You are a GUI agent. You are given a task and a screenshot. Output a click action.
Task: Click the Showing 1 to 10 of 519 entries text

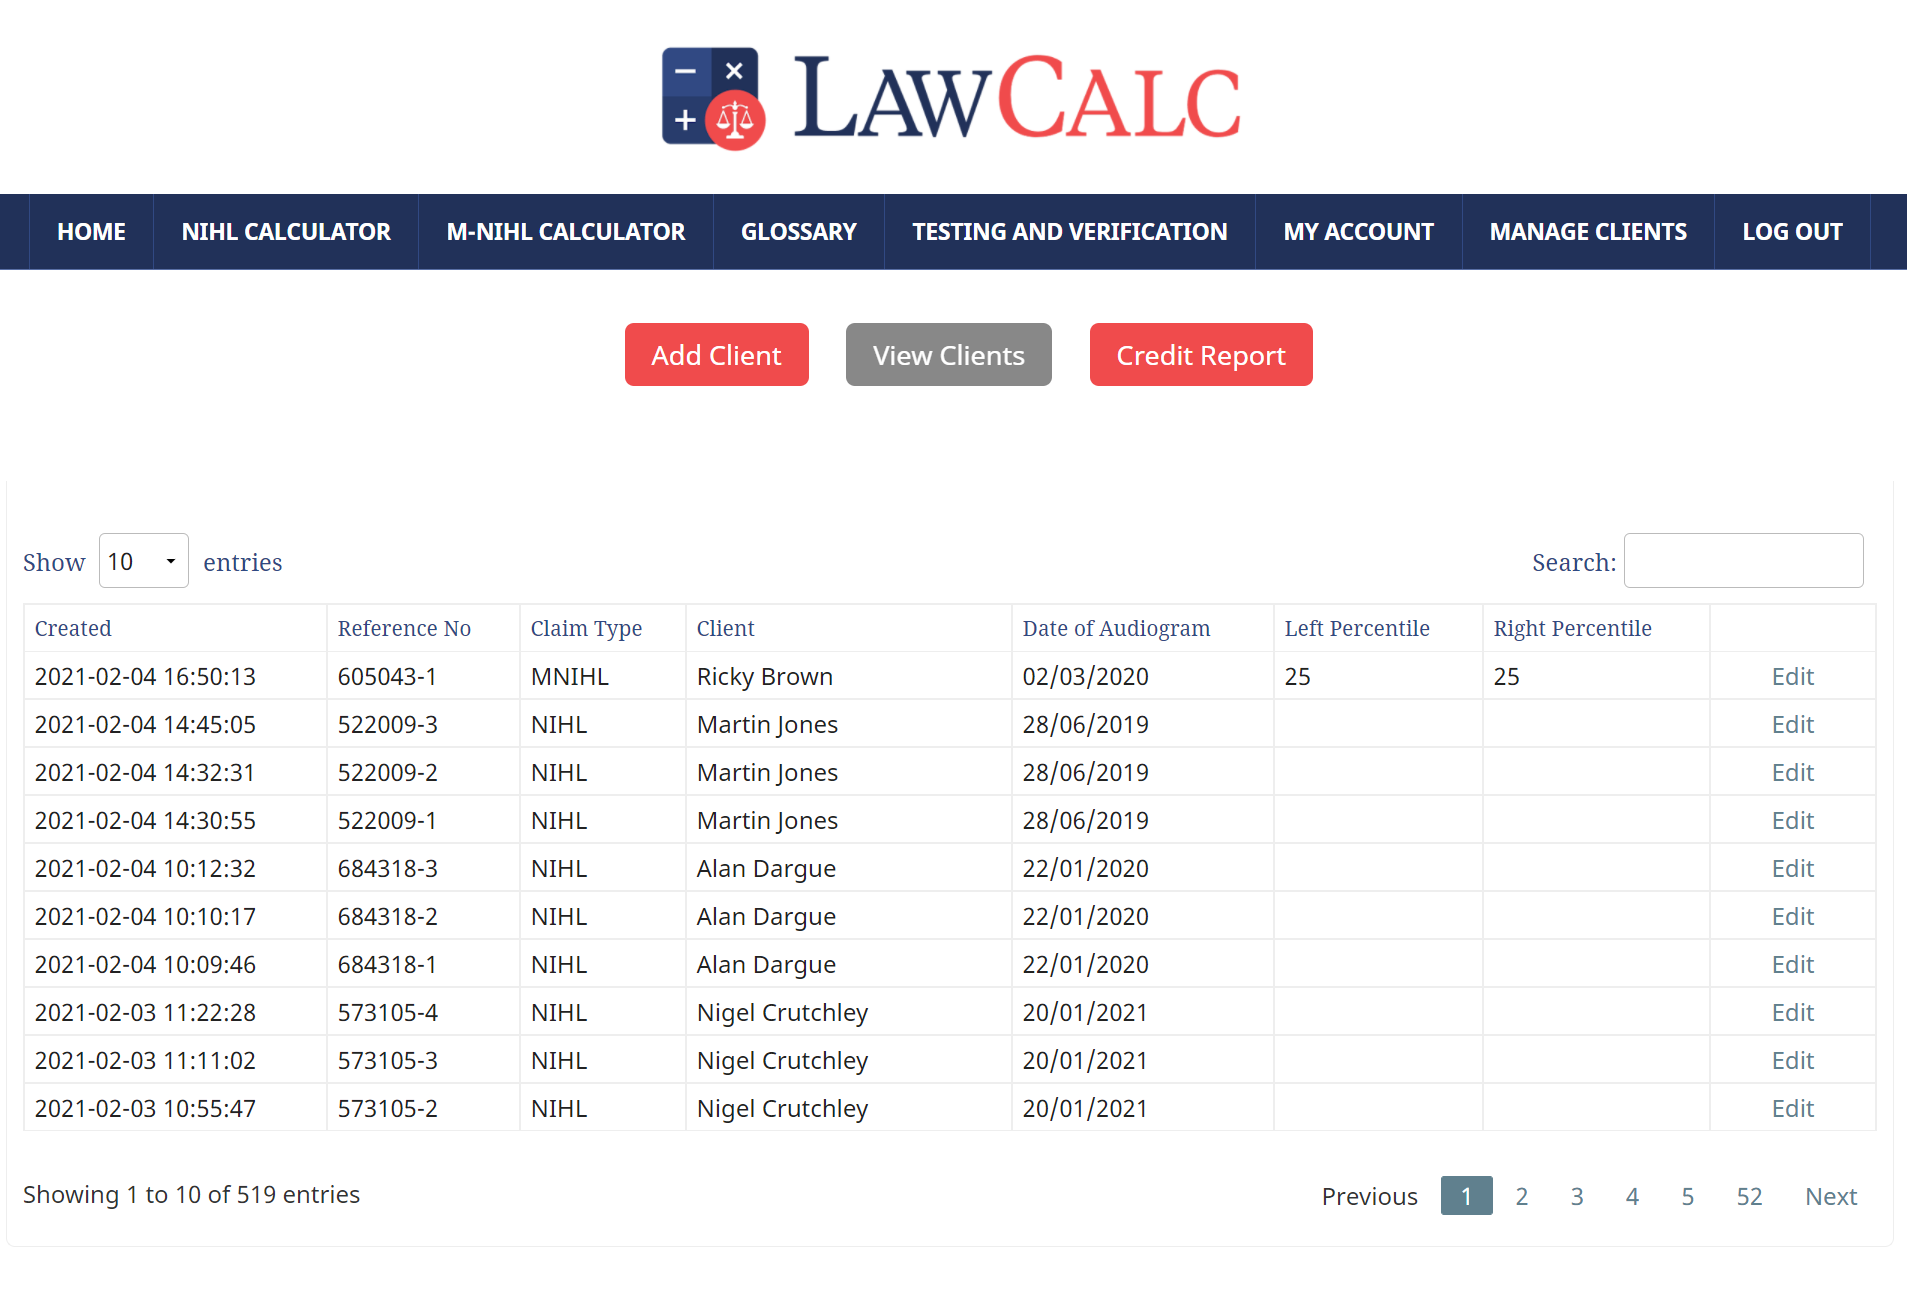tap(191, 1195)
